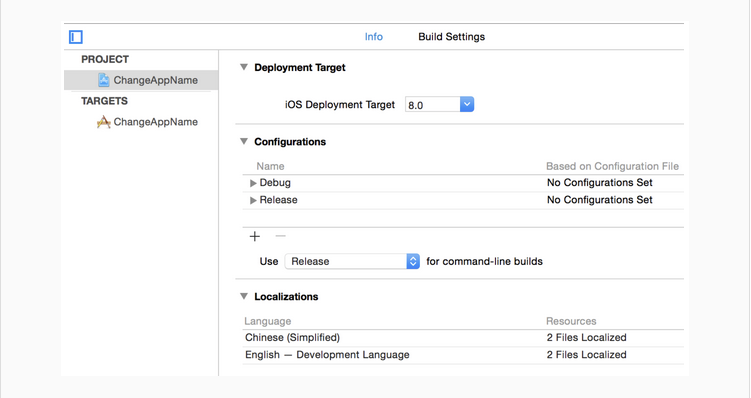Click the minus remove configuration button
Image resolution: width=751 pixels, height=398 pixels.
pyautogui.click(x=281, y=236)
